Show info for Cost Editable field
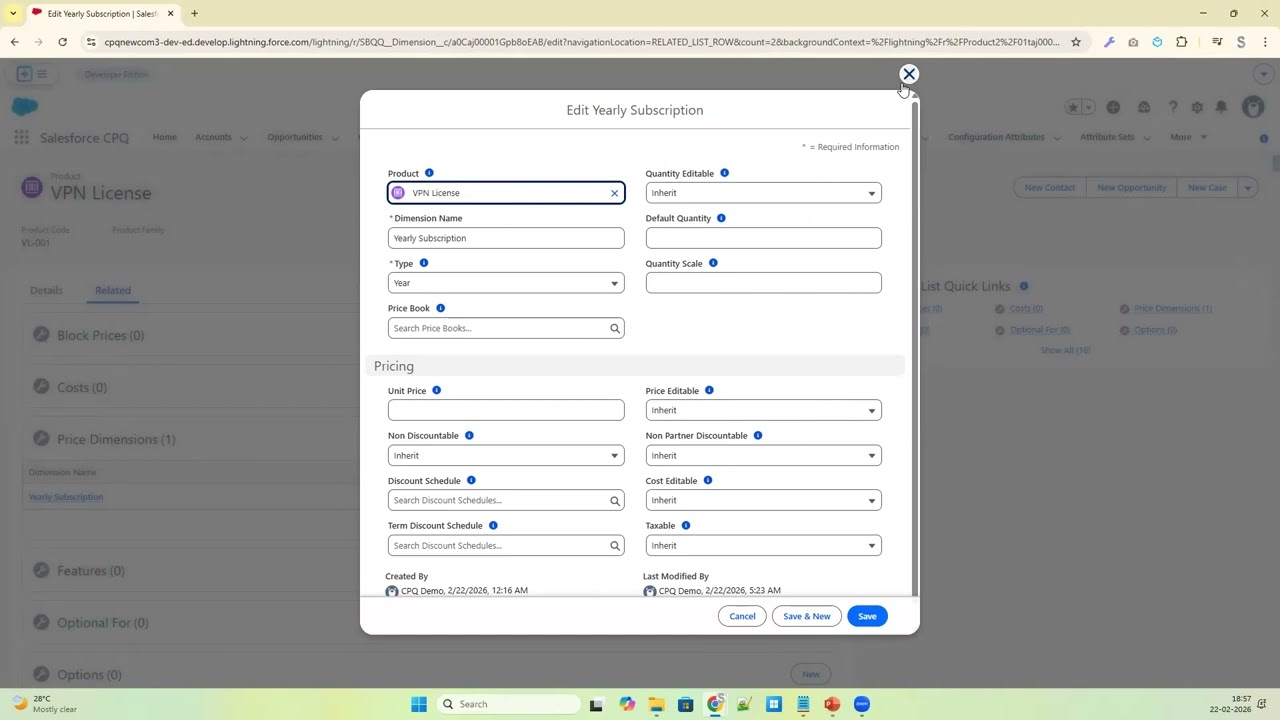 click(707, 480)
